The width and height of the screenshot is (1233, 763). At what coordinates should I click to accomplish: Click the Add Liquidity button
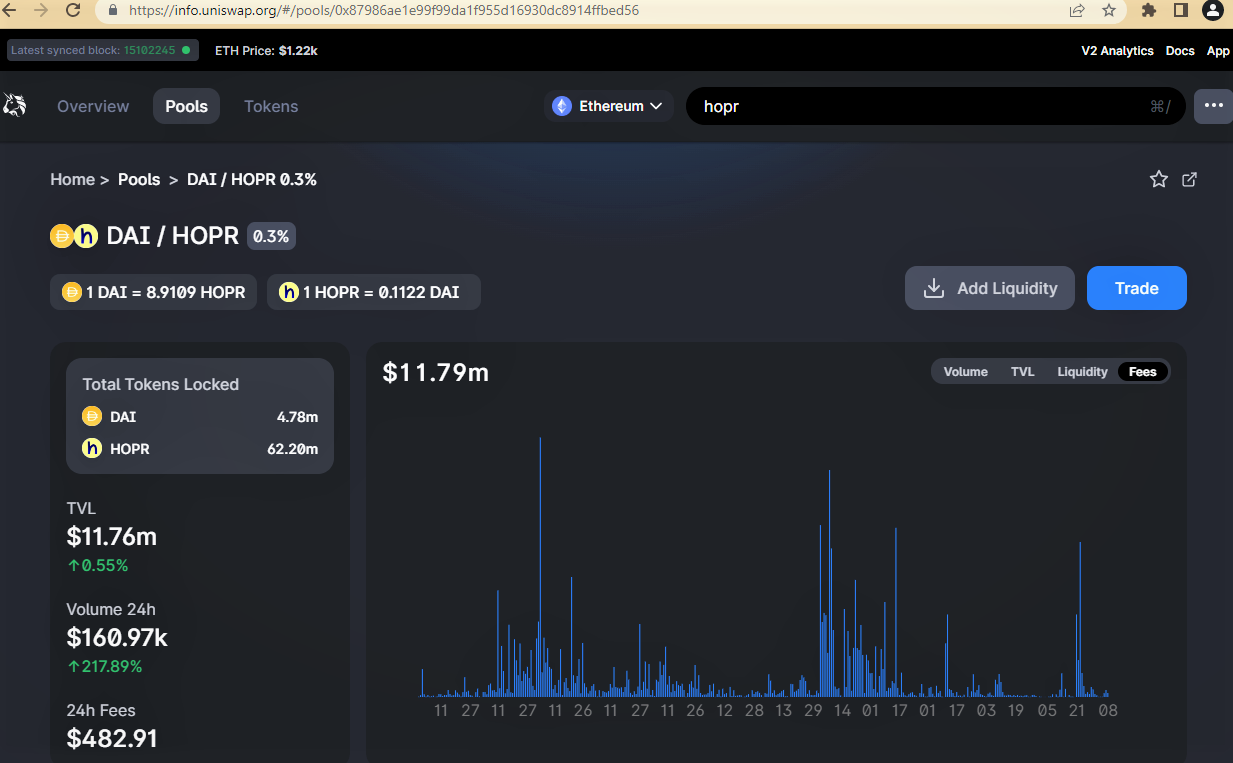click(x=990, y=288)
